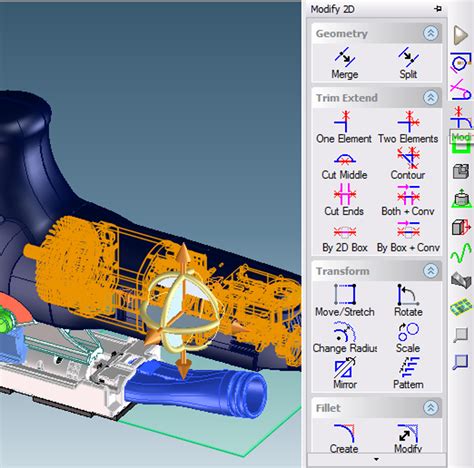Open the Pattern transform tool

coord(408,373)
